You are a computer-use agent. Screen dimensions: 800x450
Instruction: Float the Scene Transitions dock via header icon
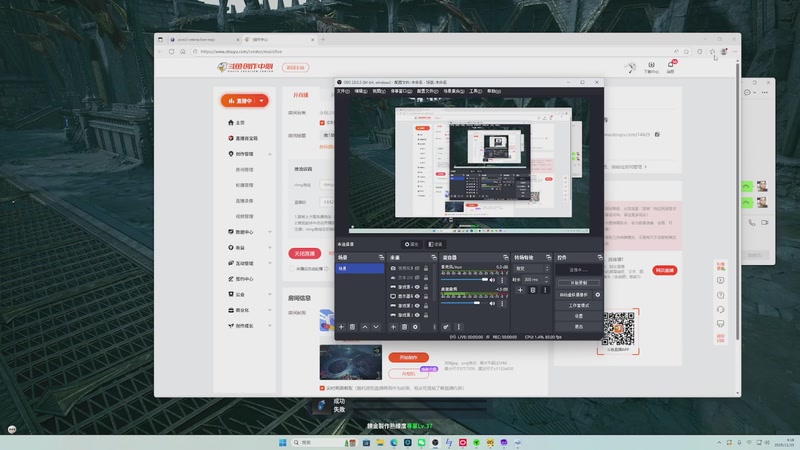coord(548,258)
